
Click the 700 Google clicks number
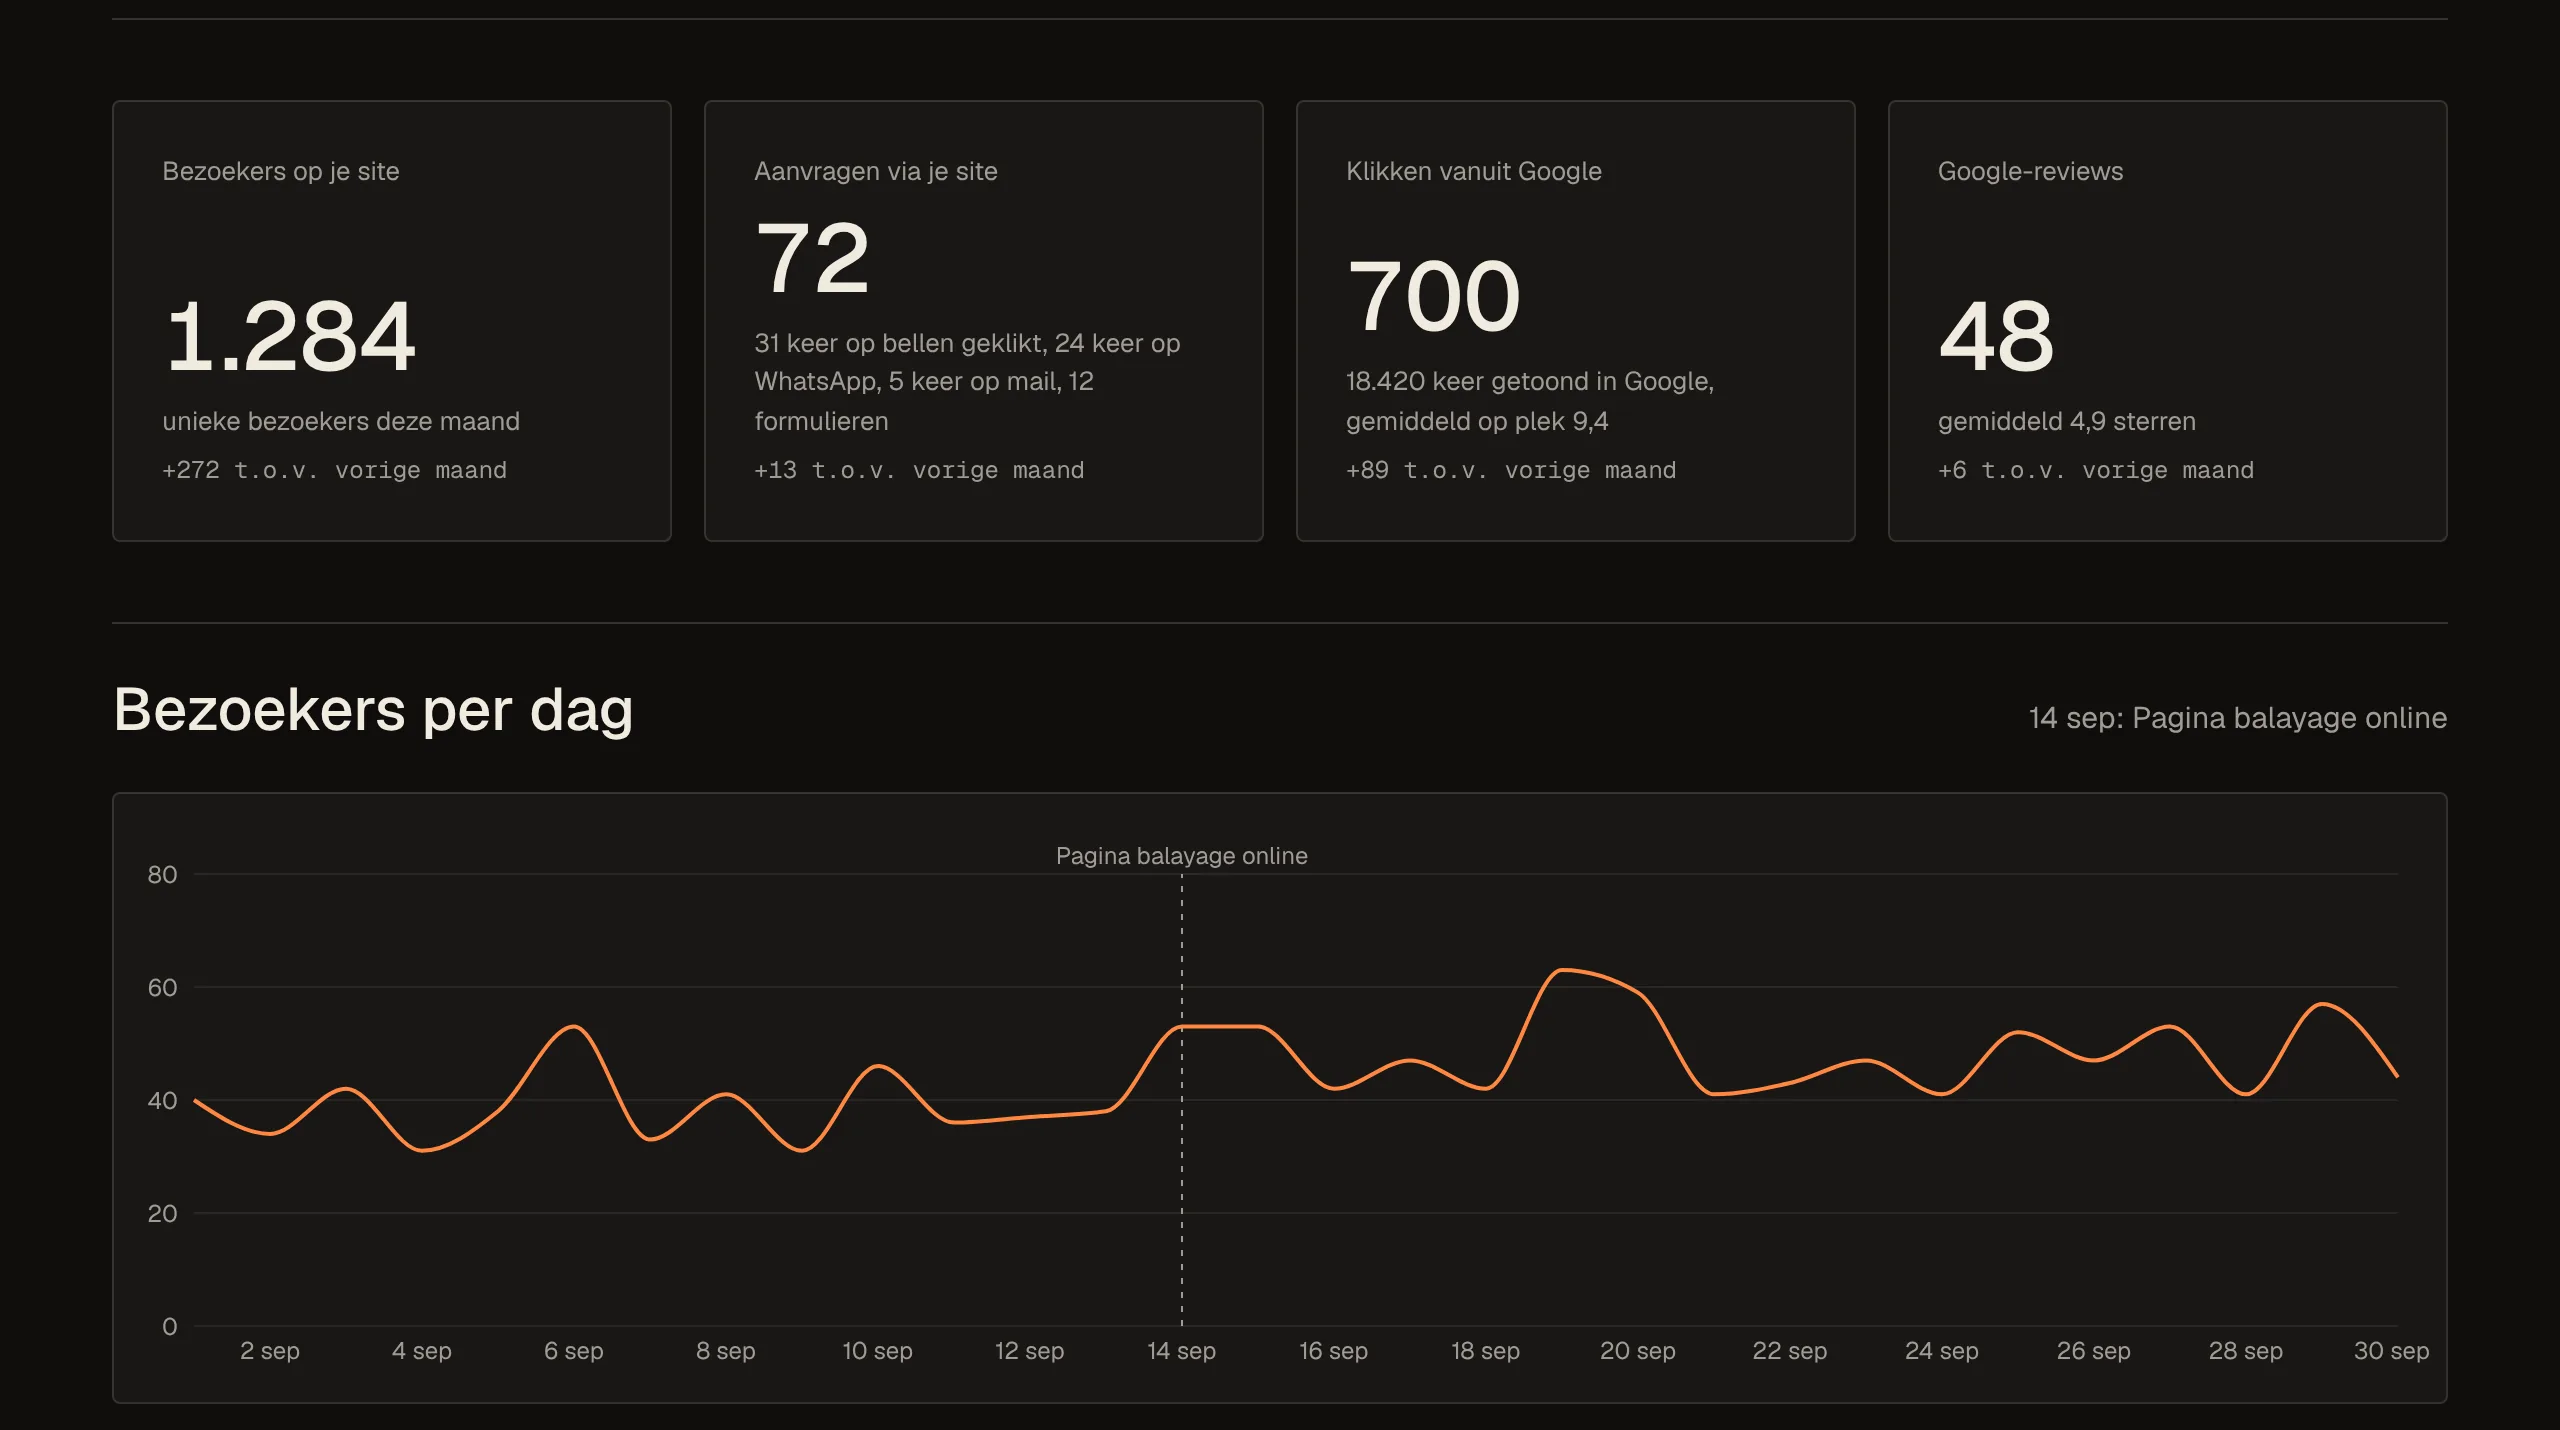tap(1434, 296)
